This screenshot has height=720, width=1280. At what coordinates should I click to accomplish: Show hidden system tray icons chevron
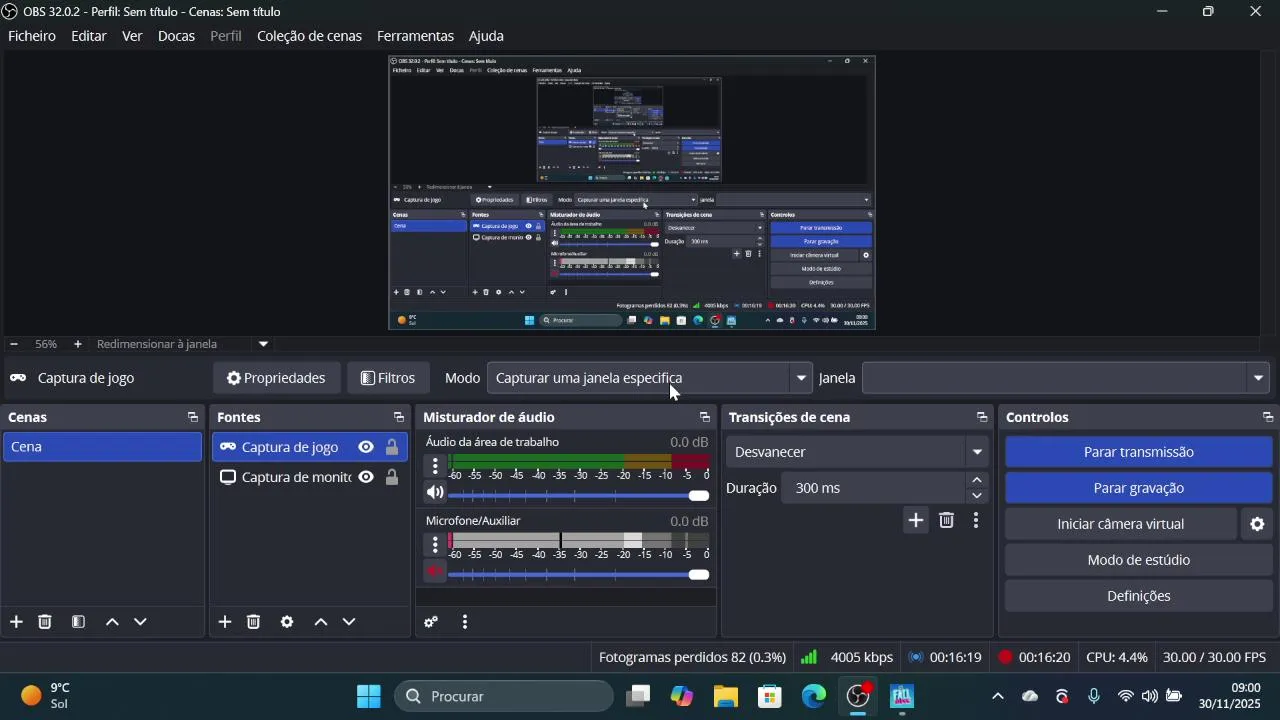click(x=997, y=696)
